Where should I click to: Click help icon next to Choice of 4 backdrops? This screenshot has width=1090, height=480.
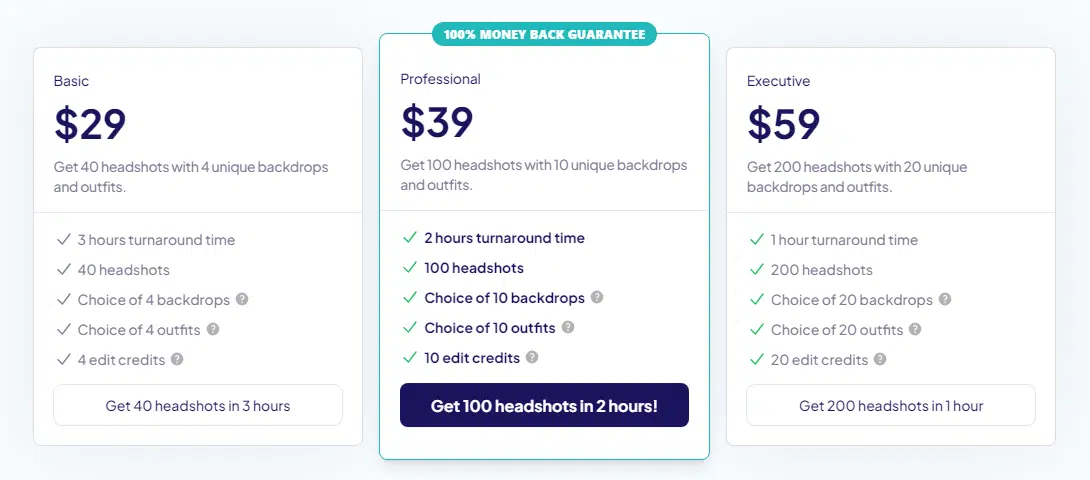coord(242,299)
